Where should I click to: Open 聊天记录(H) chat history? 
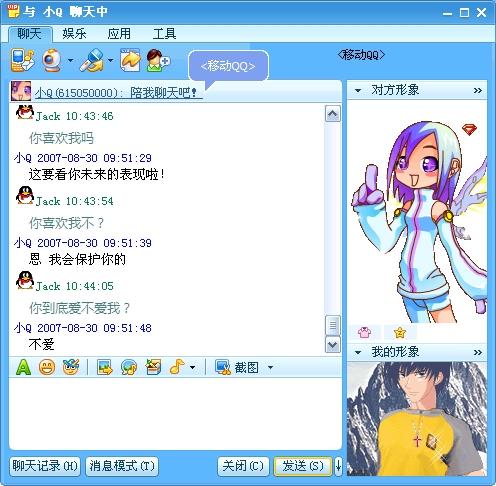coord(45,465)
